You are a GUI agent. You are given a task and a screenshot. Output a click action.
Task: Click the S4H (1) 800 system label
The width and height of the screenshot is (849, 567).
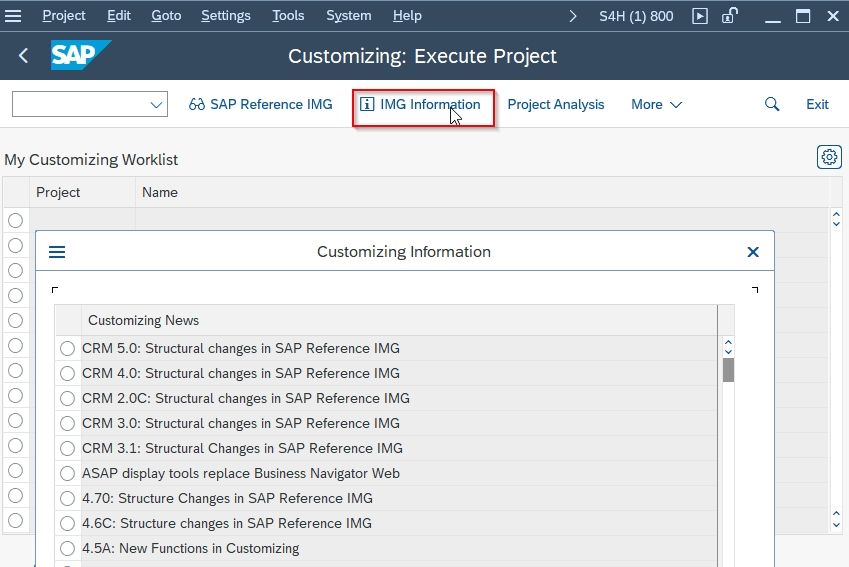(x=636, y=16)
